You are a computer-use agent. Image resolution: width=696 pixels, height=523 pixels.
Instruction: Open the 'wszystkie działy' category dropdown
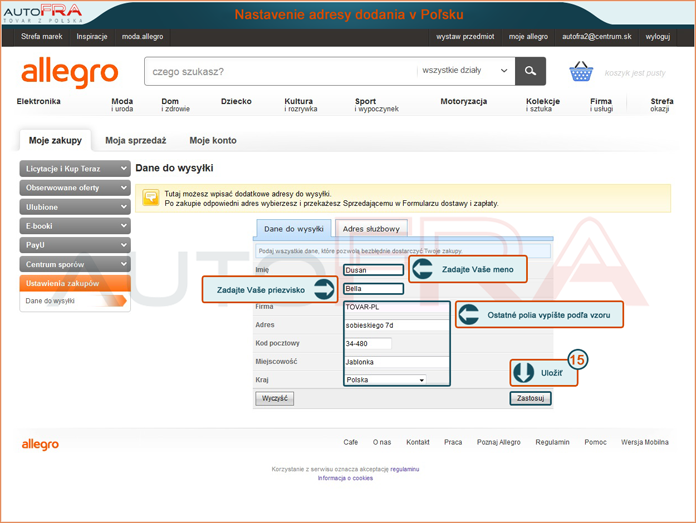pyautogui.click(x=465, y=71)
